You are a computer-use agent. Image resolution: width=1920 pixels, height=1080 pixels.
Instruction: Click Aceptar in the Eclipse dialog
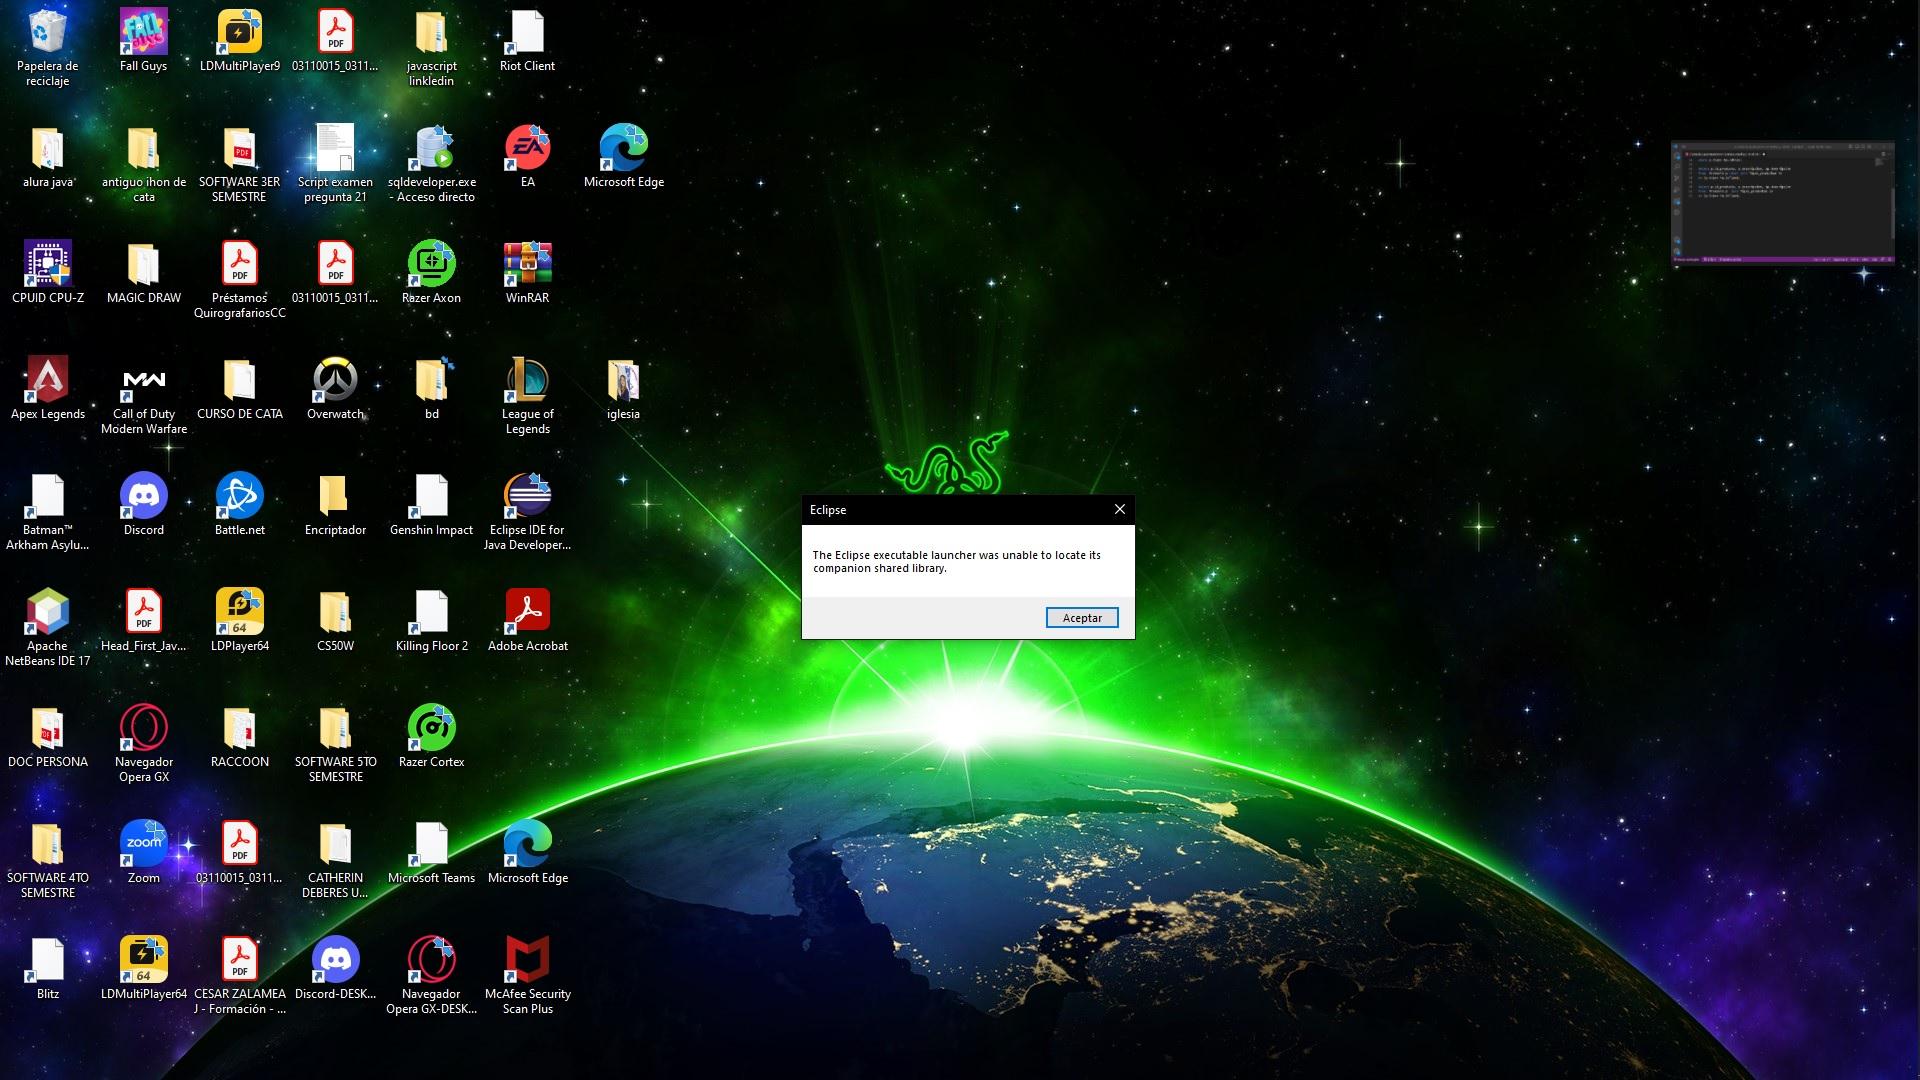[1082, 618]
